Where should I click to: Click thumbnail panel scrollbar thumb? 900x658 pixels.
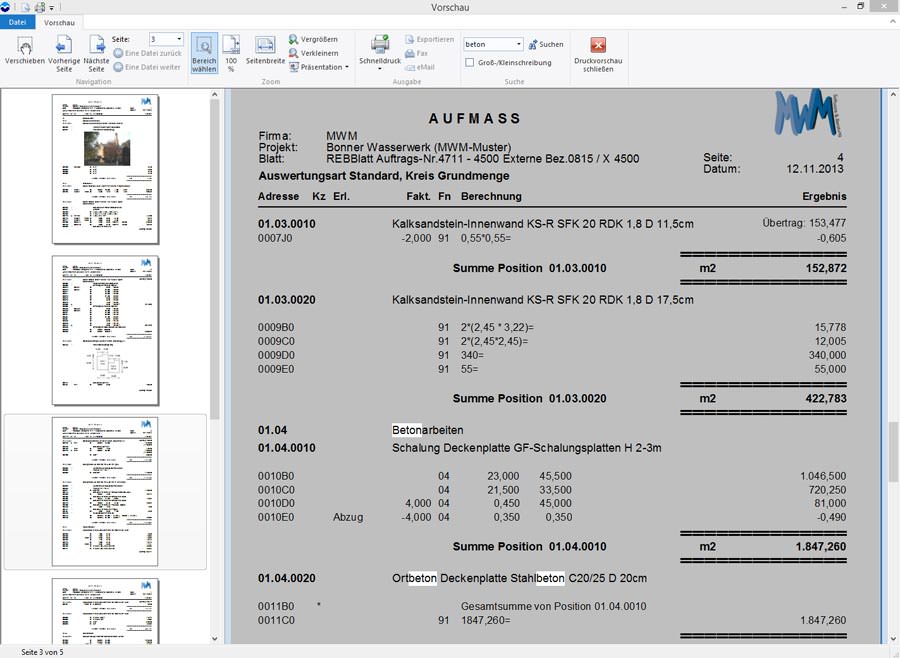215,259
